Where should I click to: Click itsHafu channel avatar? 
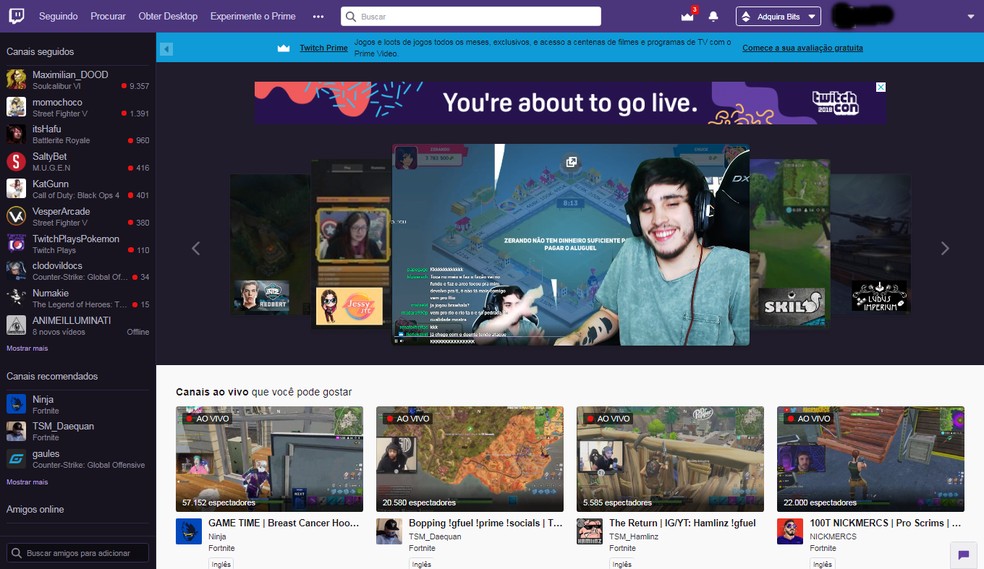point(16,134)
